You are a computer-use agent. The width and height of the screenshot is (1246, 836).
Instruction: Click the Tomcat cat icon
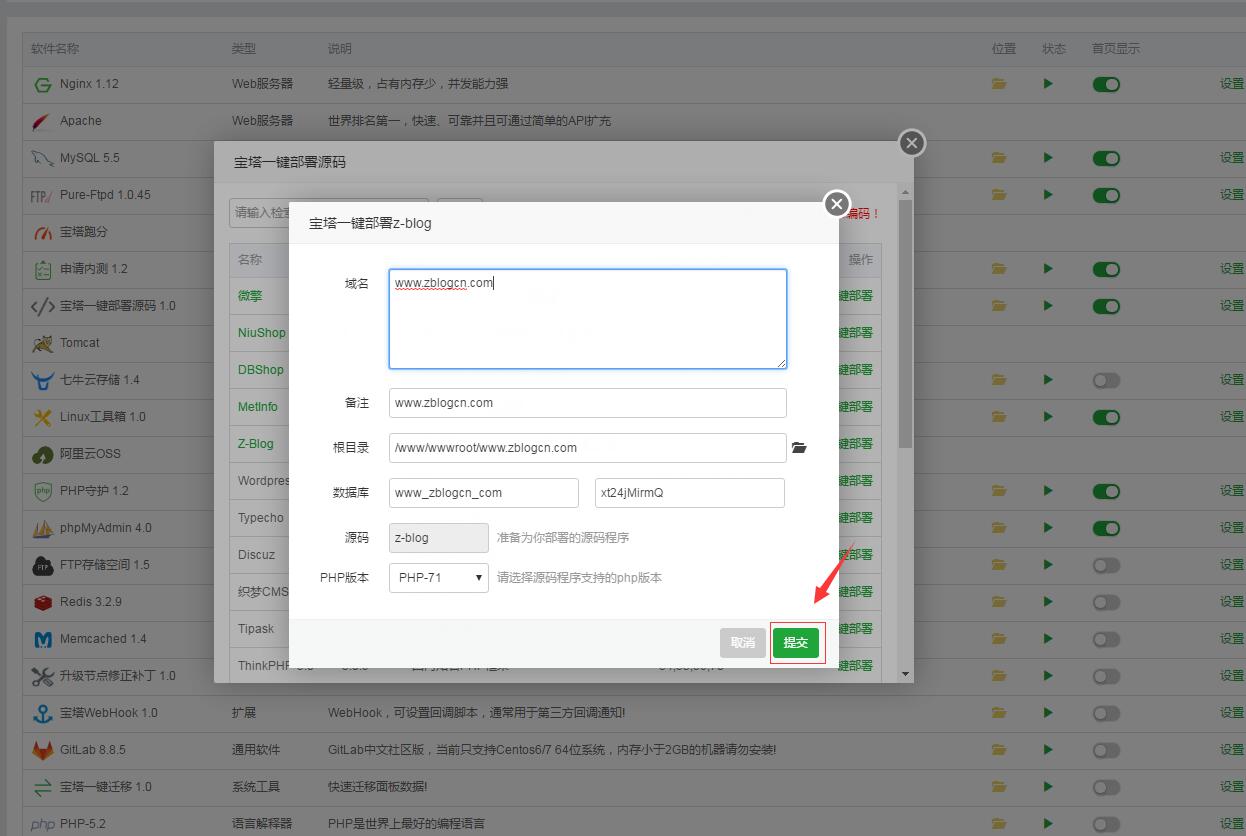pos(42,343)
